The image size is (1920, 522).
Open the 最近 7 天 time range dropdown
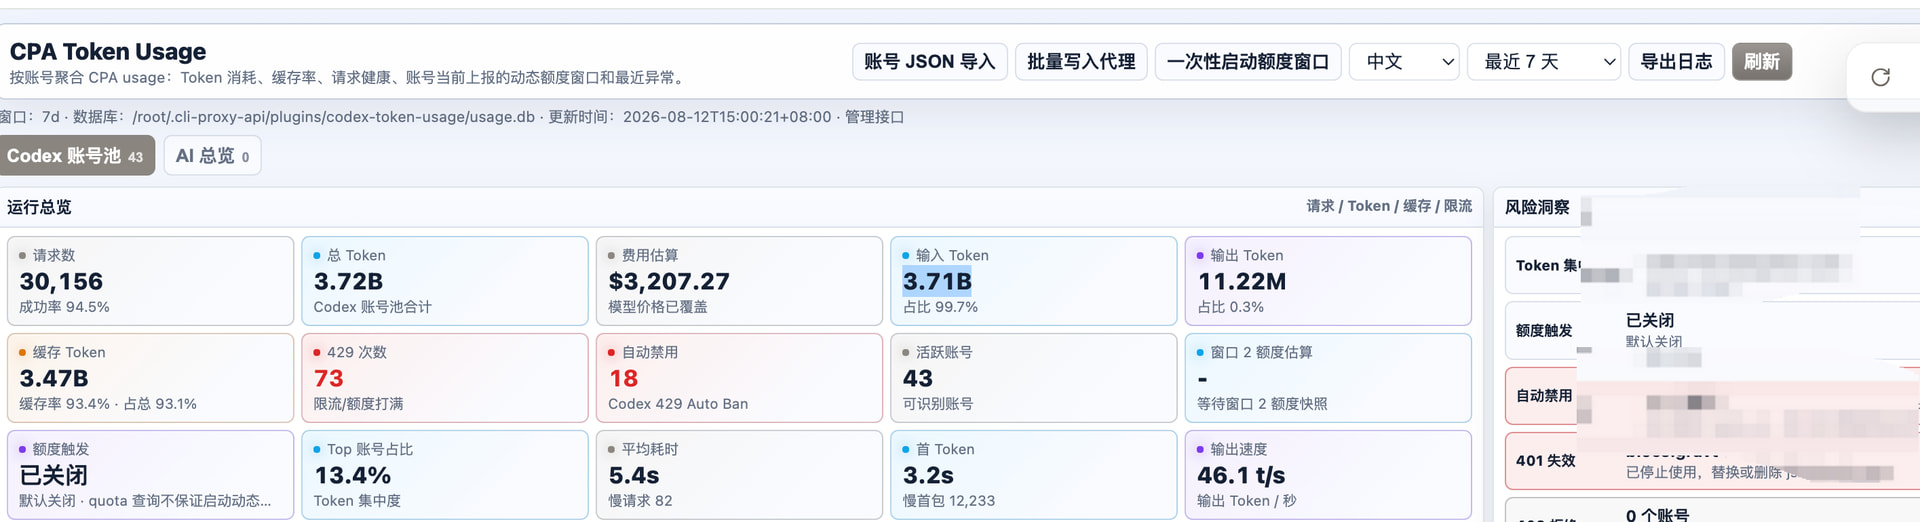(1544, 62)
